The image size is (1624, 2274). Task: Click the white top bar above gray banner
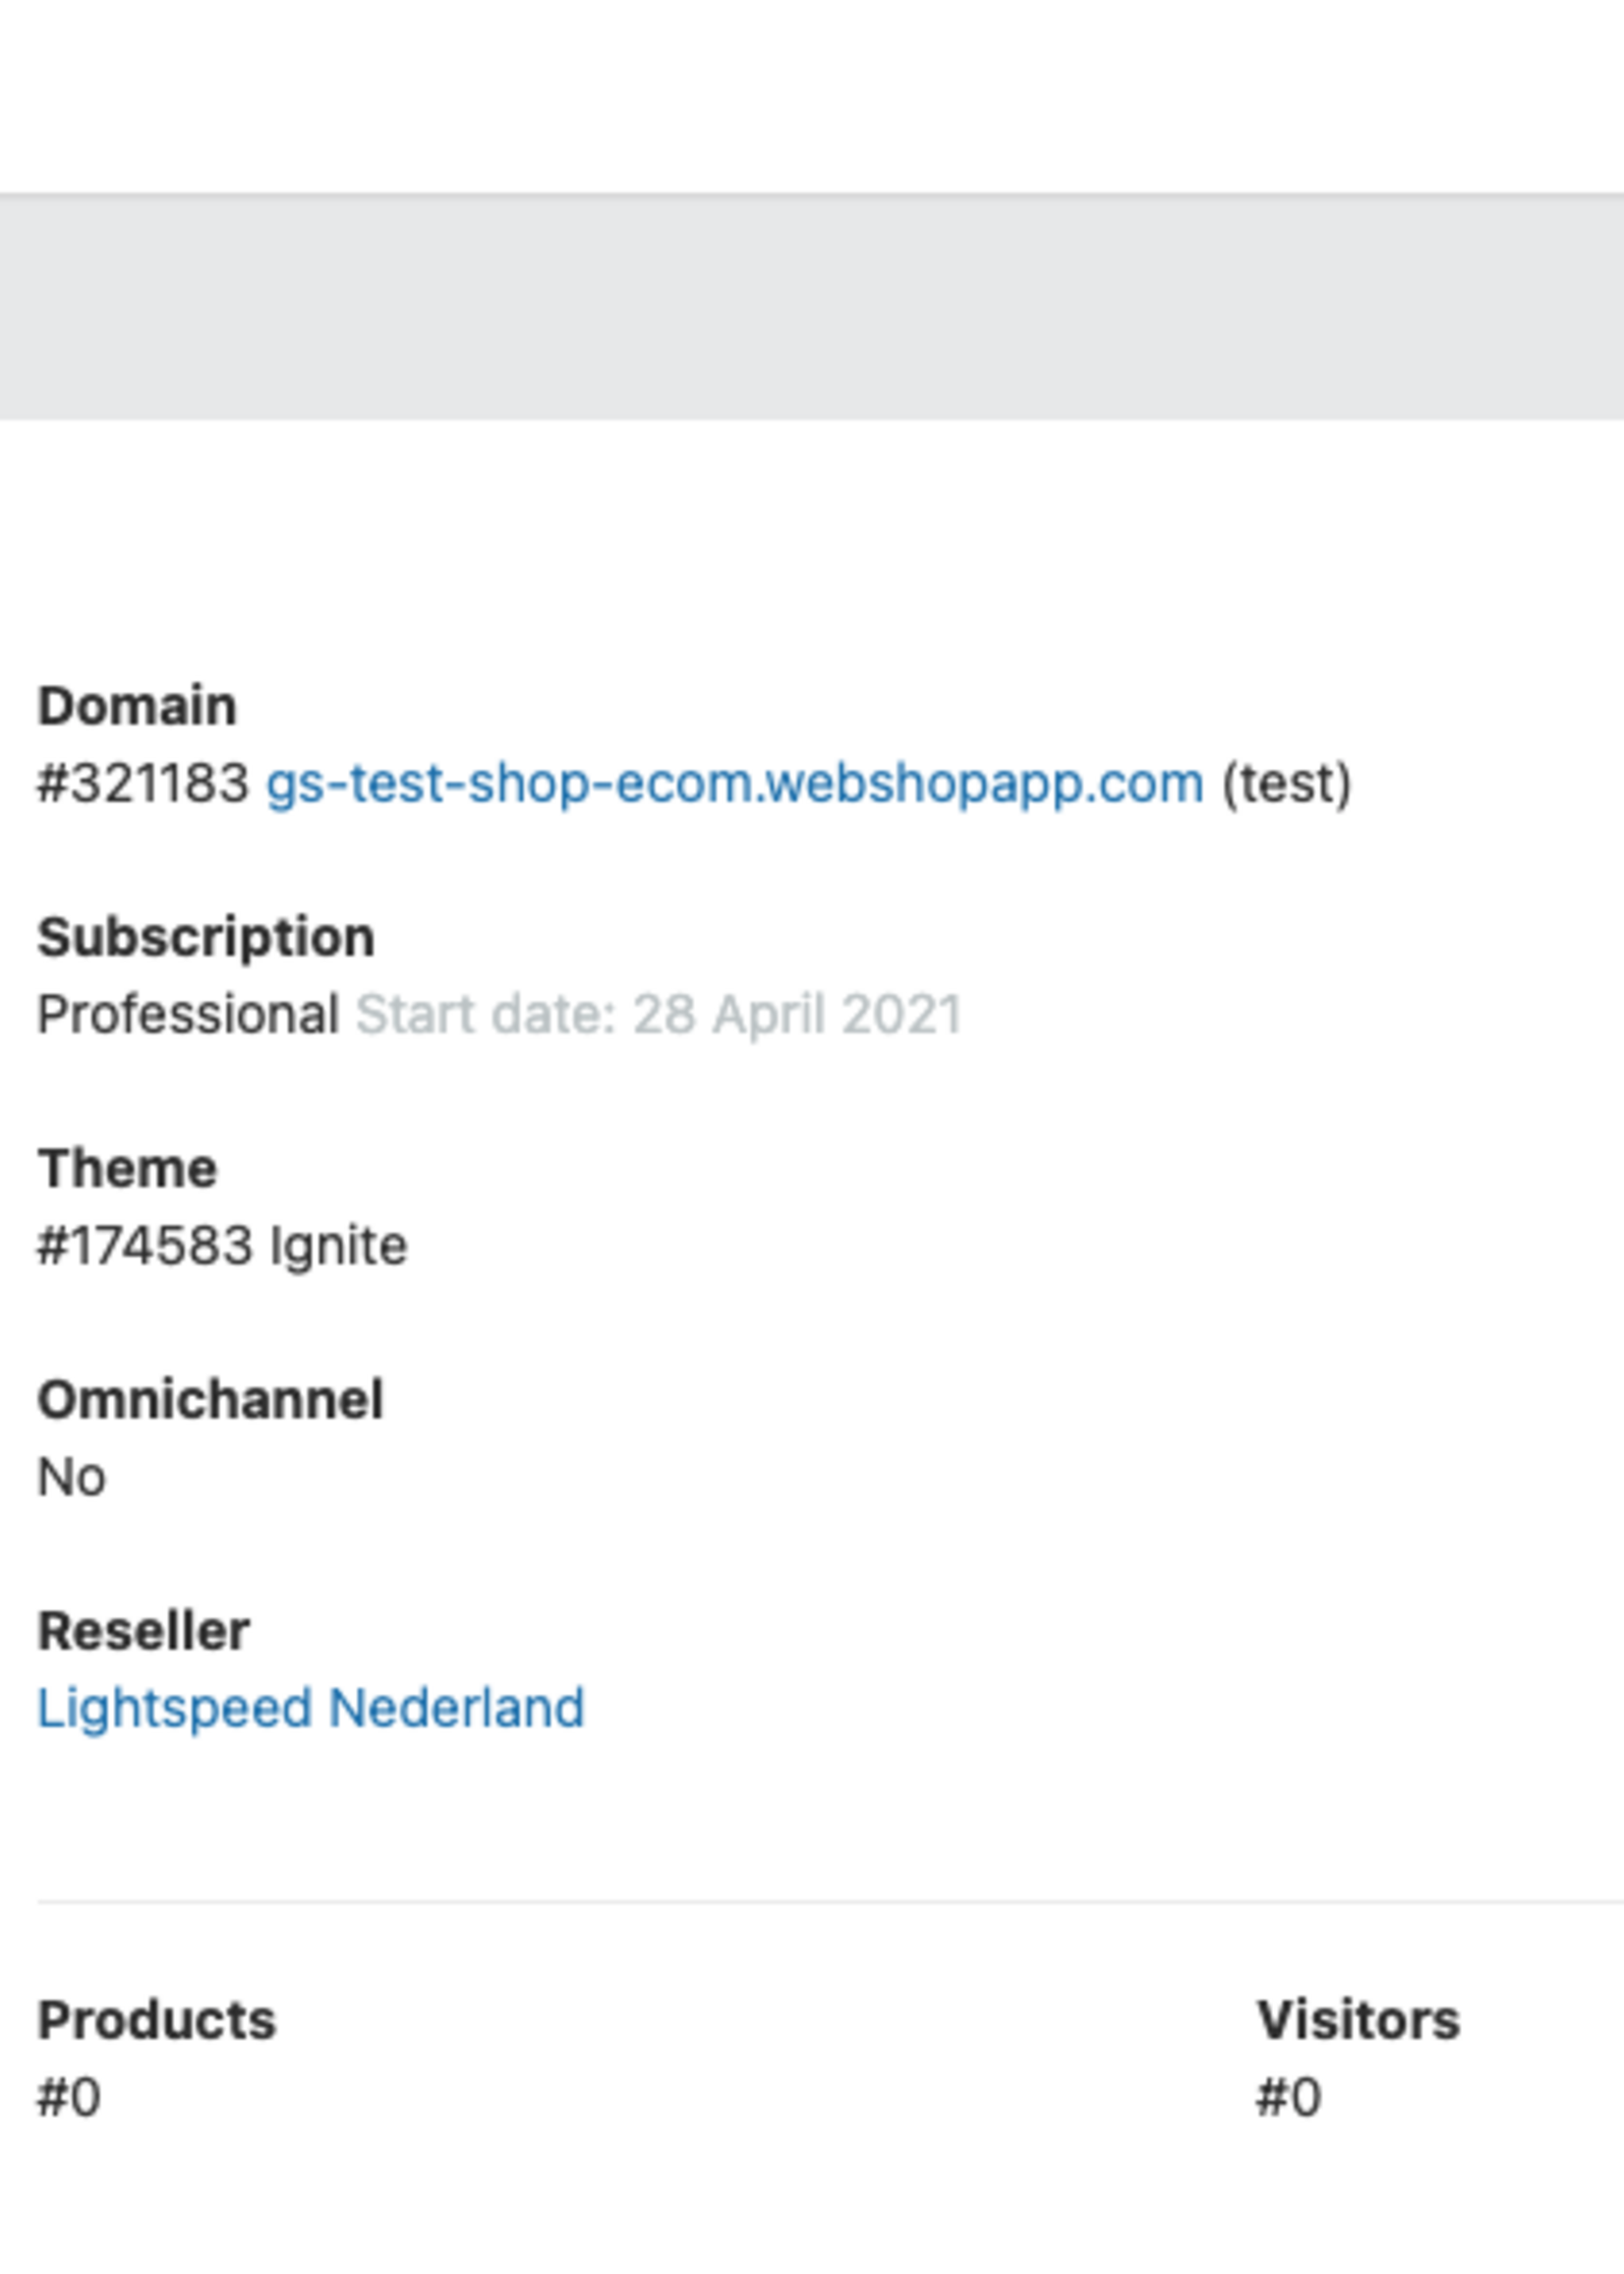(x=812, y=95)
